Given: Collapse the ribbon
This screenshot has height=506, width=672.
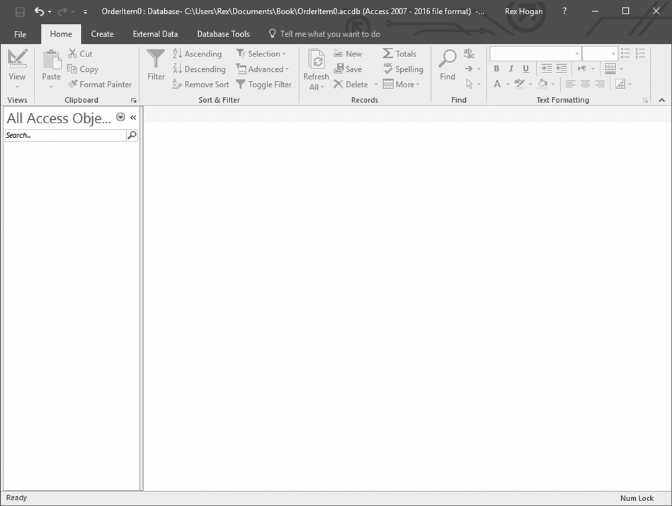Looking at the screenshot, I should pyautogui.click(x=662, y=100).
